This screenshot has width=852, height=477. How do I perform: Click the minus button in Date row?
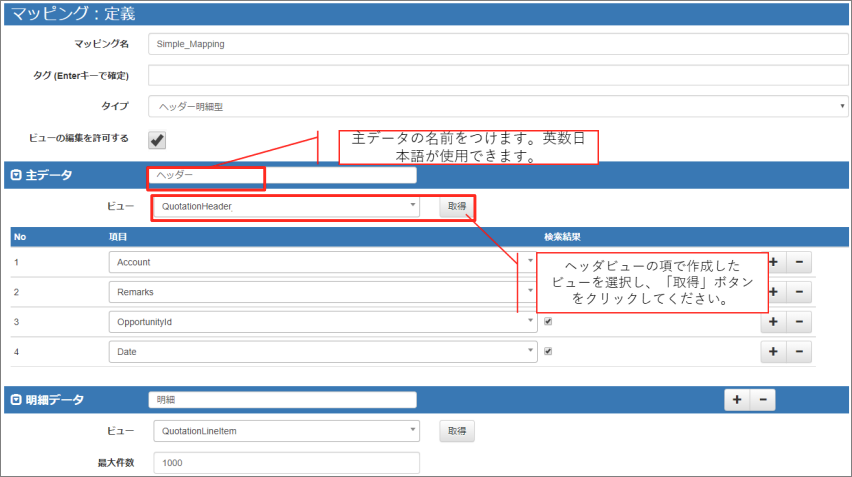[799, 352]
